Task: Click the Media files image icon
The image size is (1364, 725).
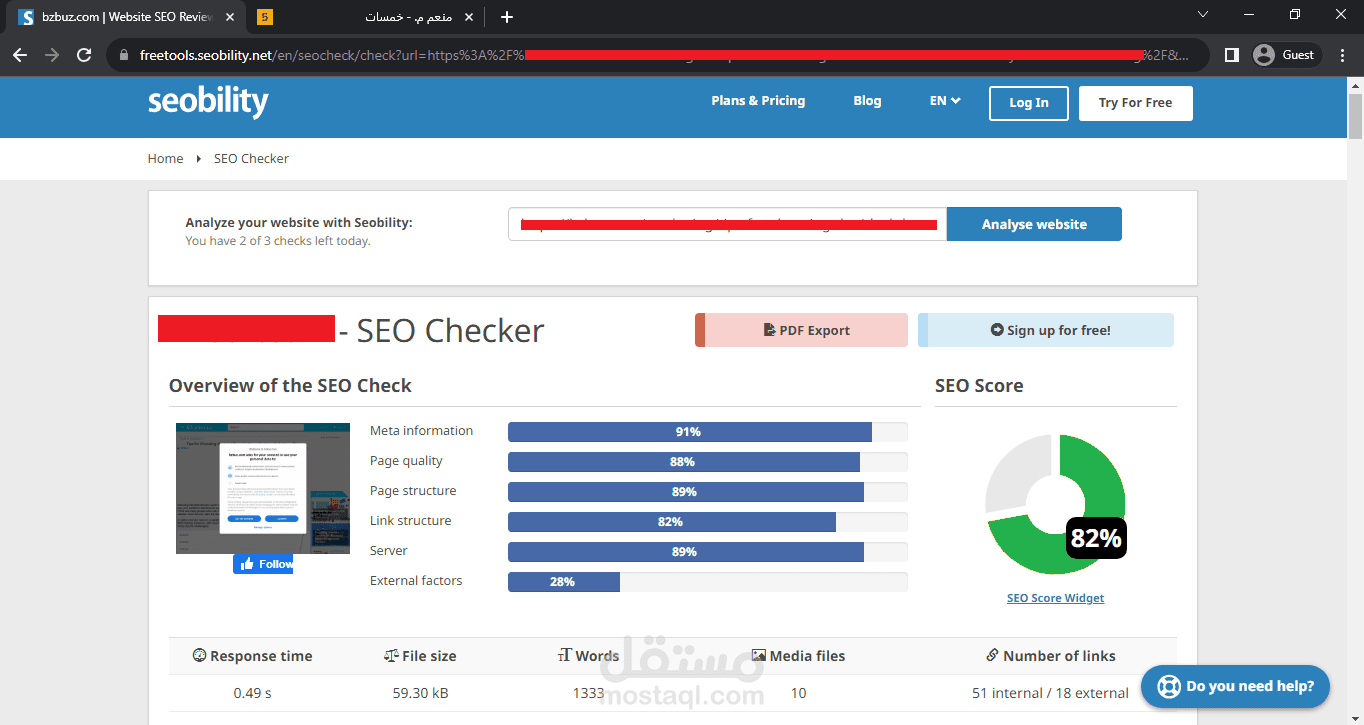Action: click(759, 656)
